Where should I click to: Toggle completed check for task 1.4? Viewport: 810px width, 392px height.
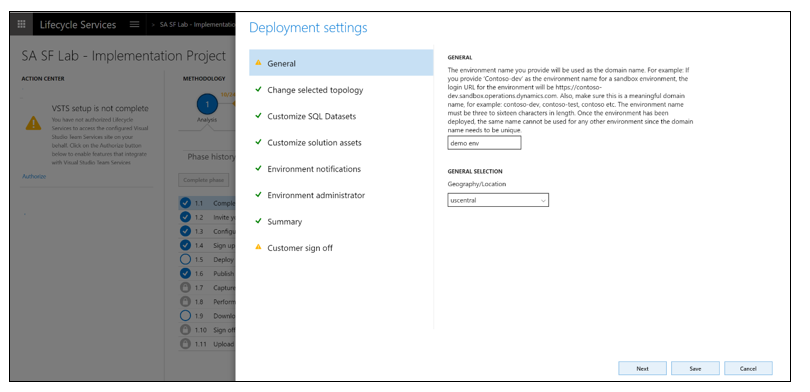tap(185, 245)
